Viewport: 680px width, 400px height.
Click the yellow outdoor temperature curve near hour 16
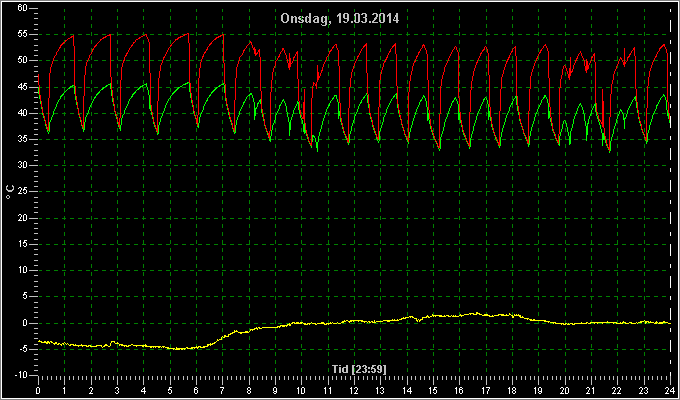tap(460, 315)
